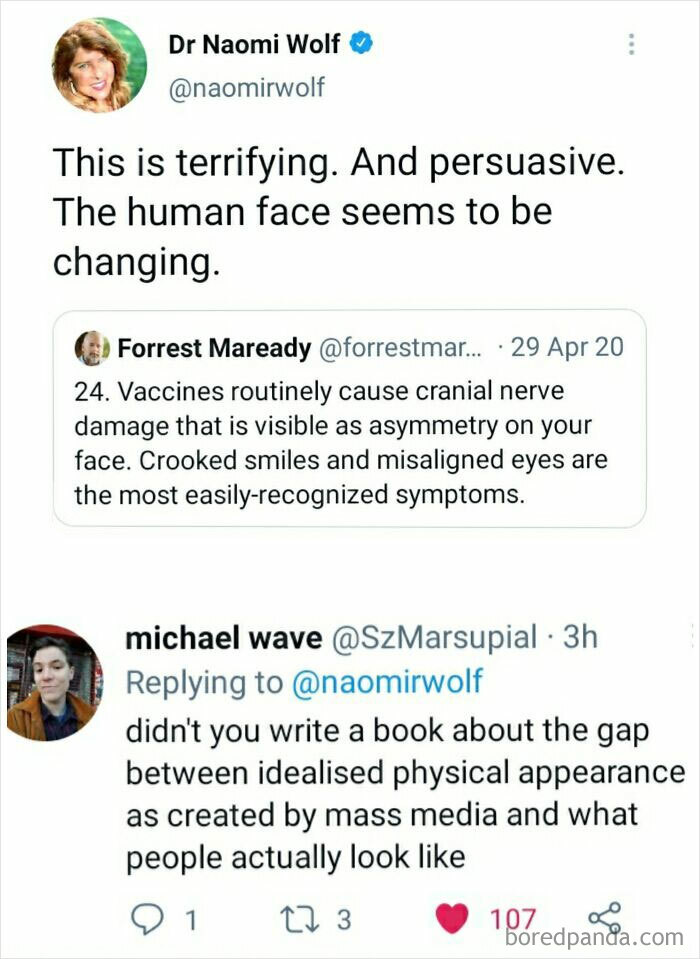Click the share icon on the reply
Viewport: 700px width, 959px height.
(x=603, y=917)
